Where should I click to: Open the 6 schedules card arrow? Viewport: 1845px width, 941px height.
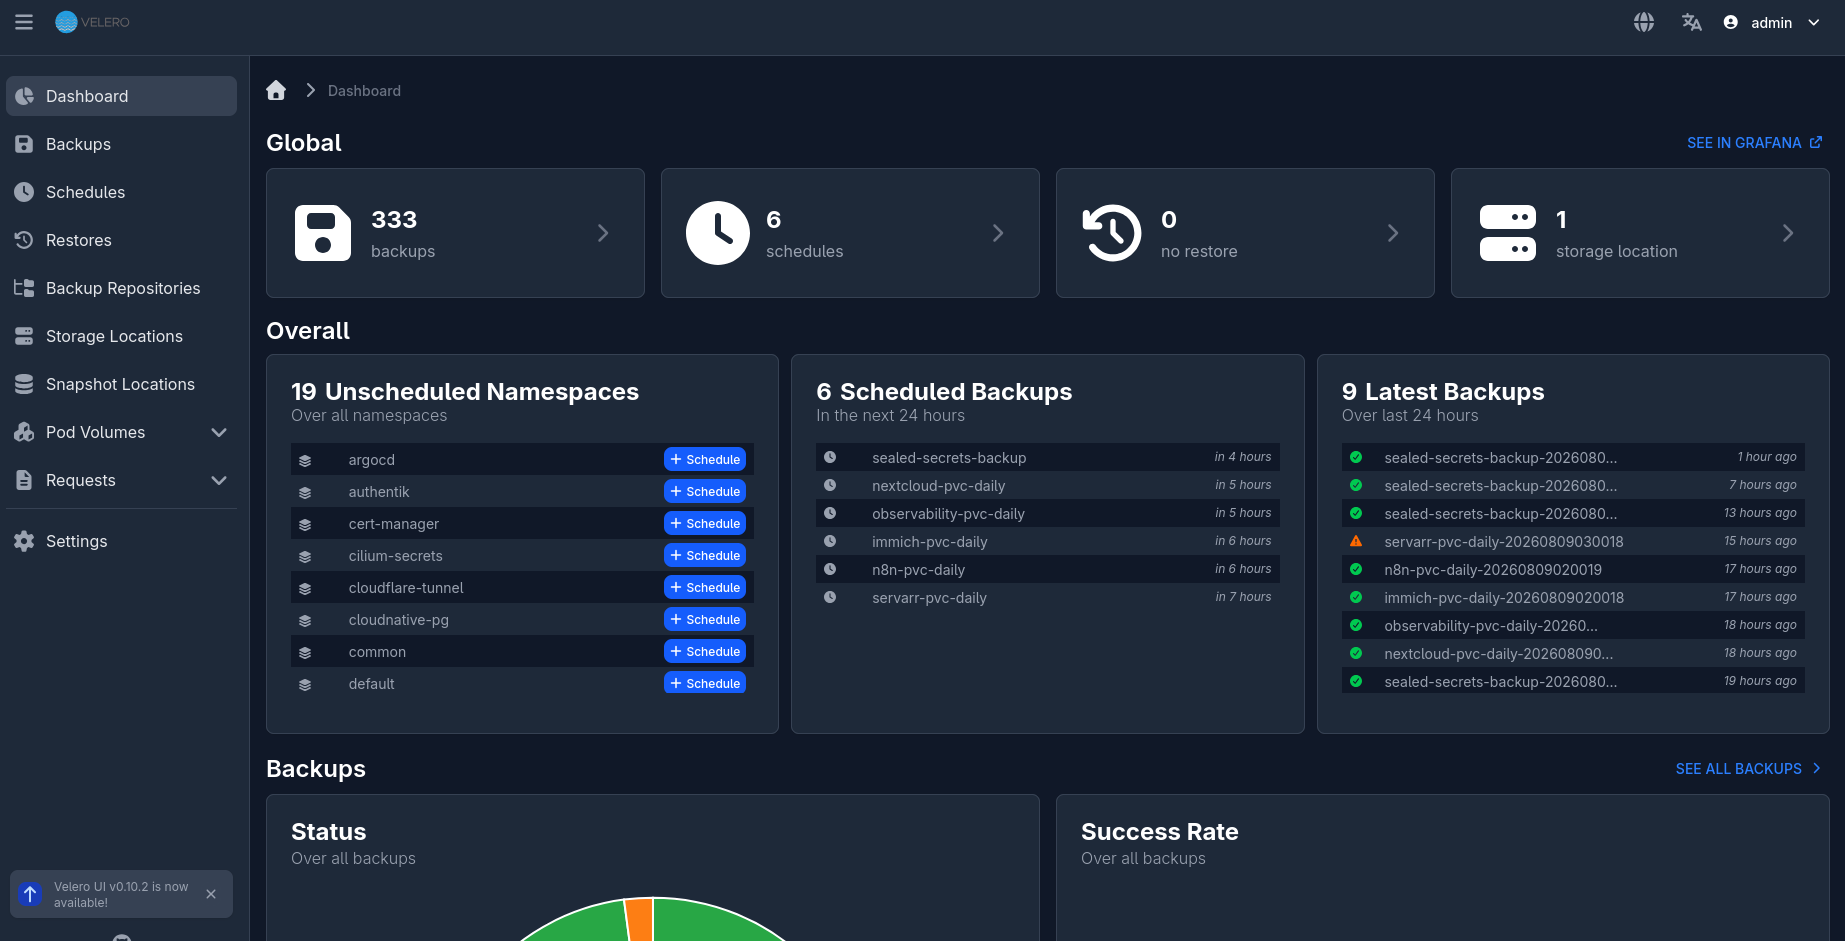(x=998, y=233)
